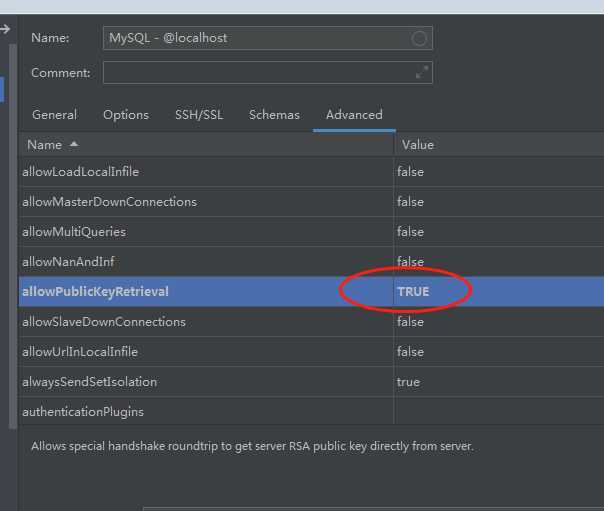Switch to the Schemas tab

[x=274, y=115]
